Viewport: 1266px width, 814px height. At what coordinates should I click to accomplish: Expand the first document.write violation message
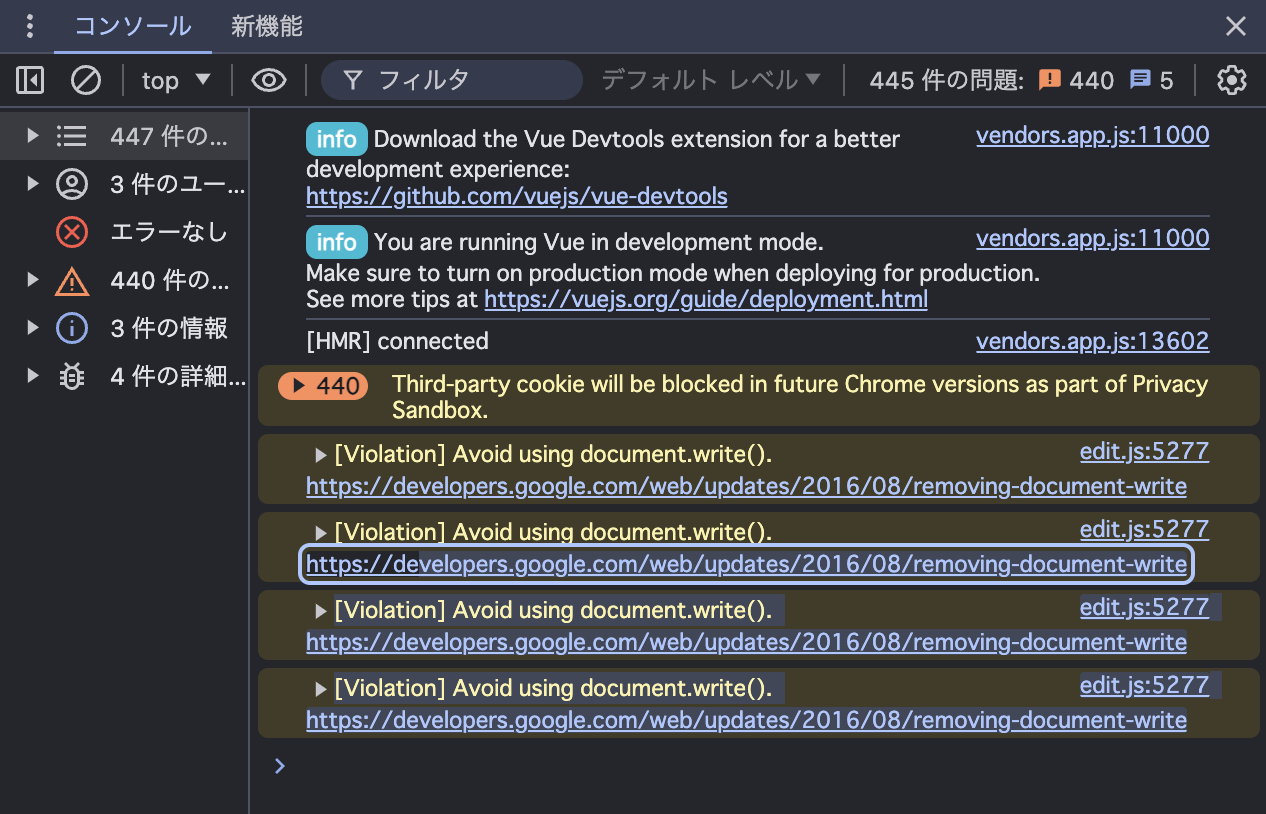tap(320, 454)
